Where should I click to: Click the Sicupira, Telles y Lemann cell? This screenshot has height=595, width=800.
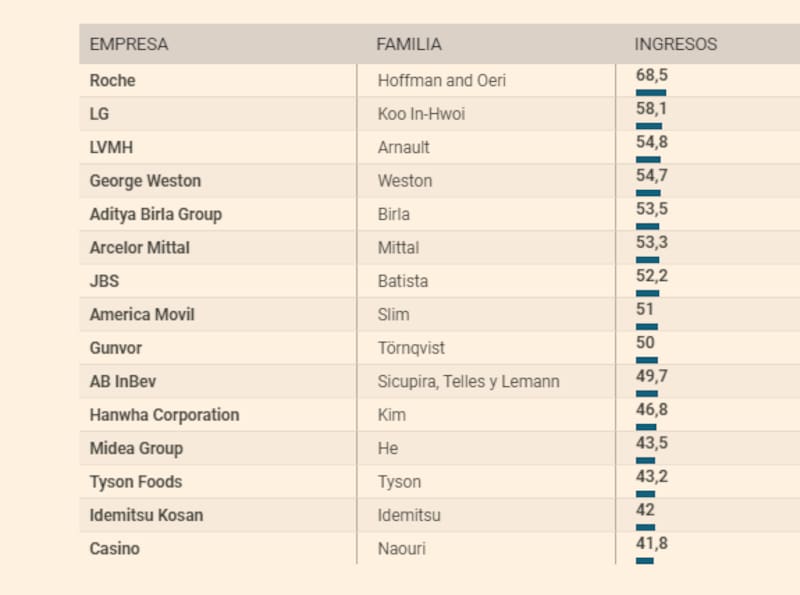click(468, 381)
